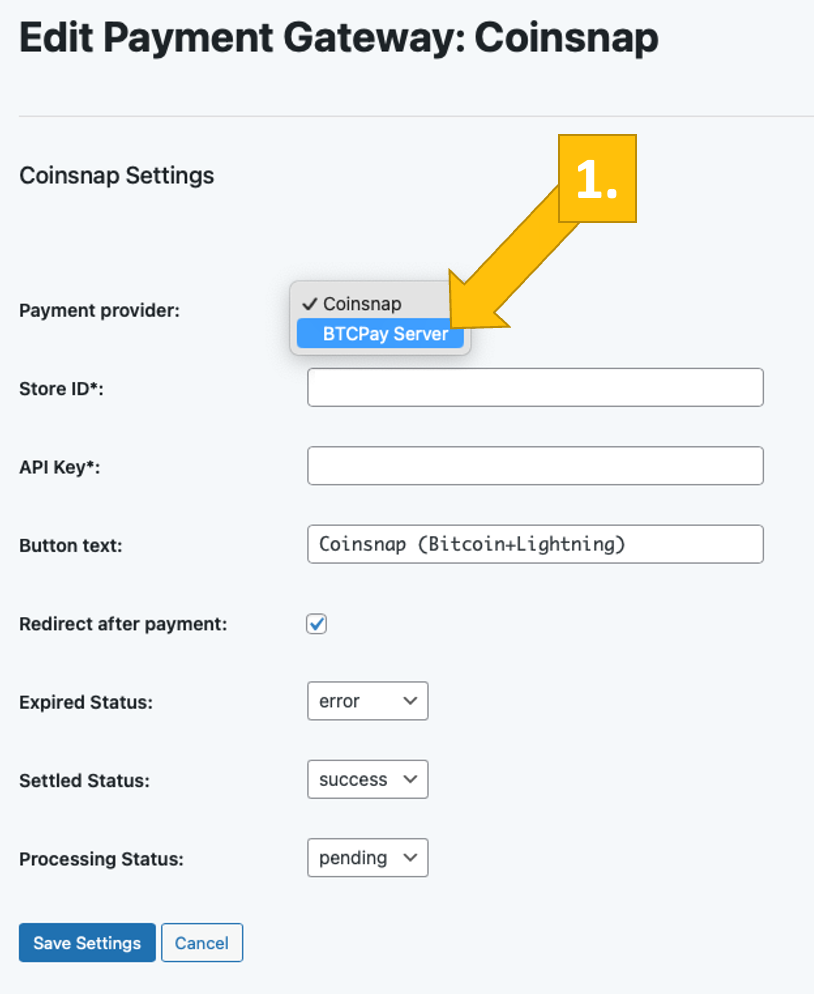Click the "Redirect after payment:" label

[123, 624]
